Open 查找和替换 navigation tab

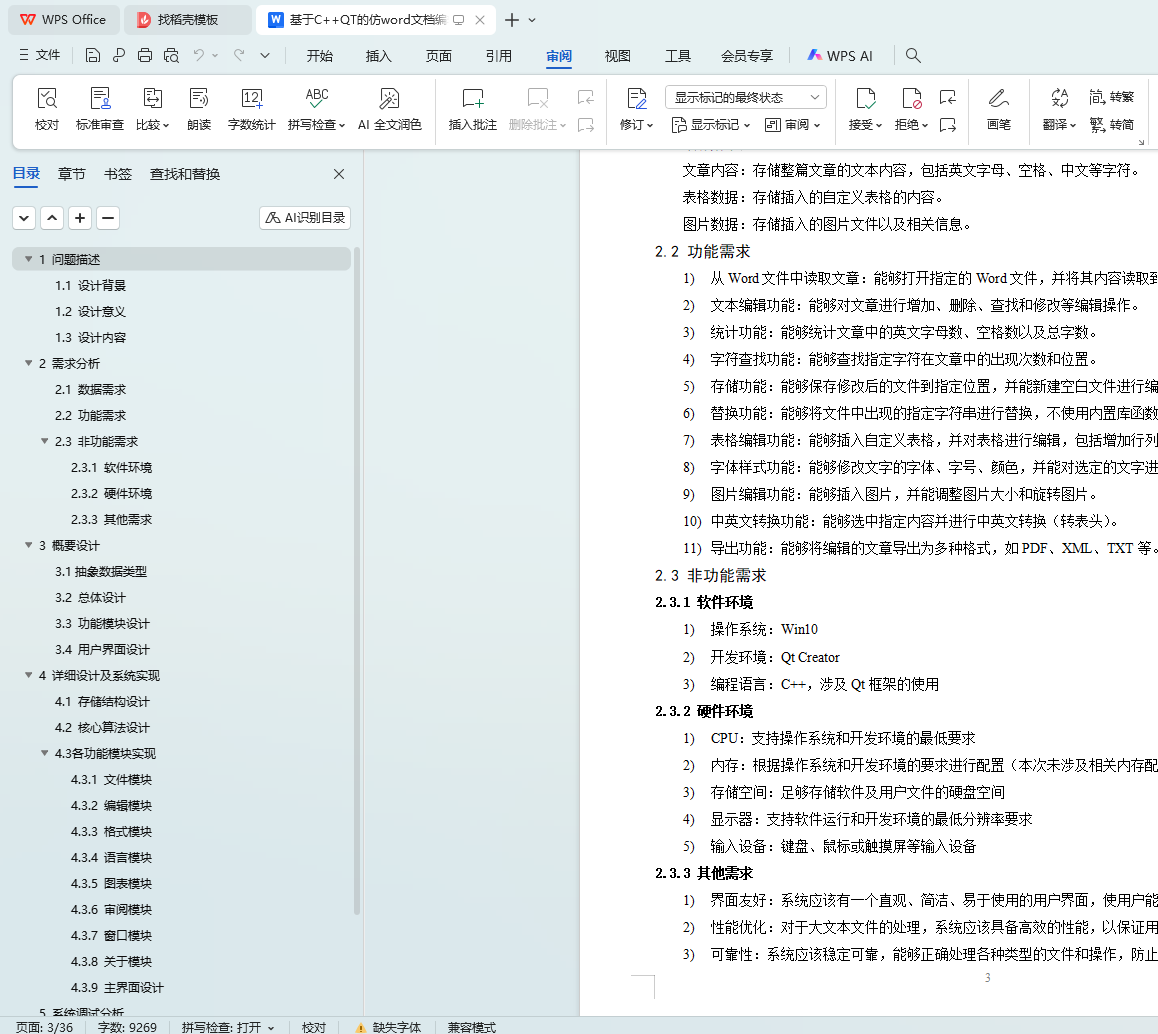click(x=185, y=174)
